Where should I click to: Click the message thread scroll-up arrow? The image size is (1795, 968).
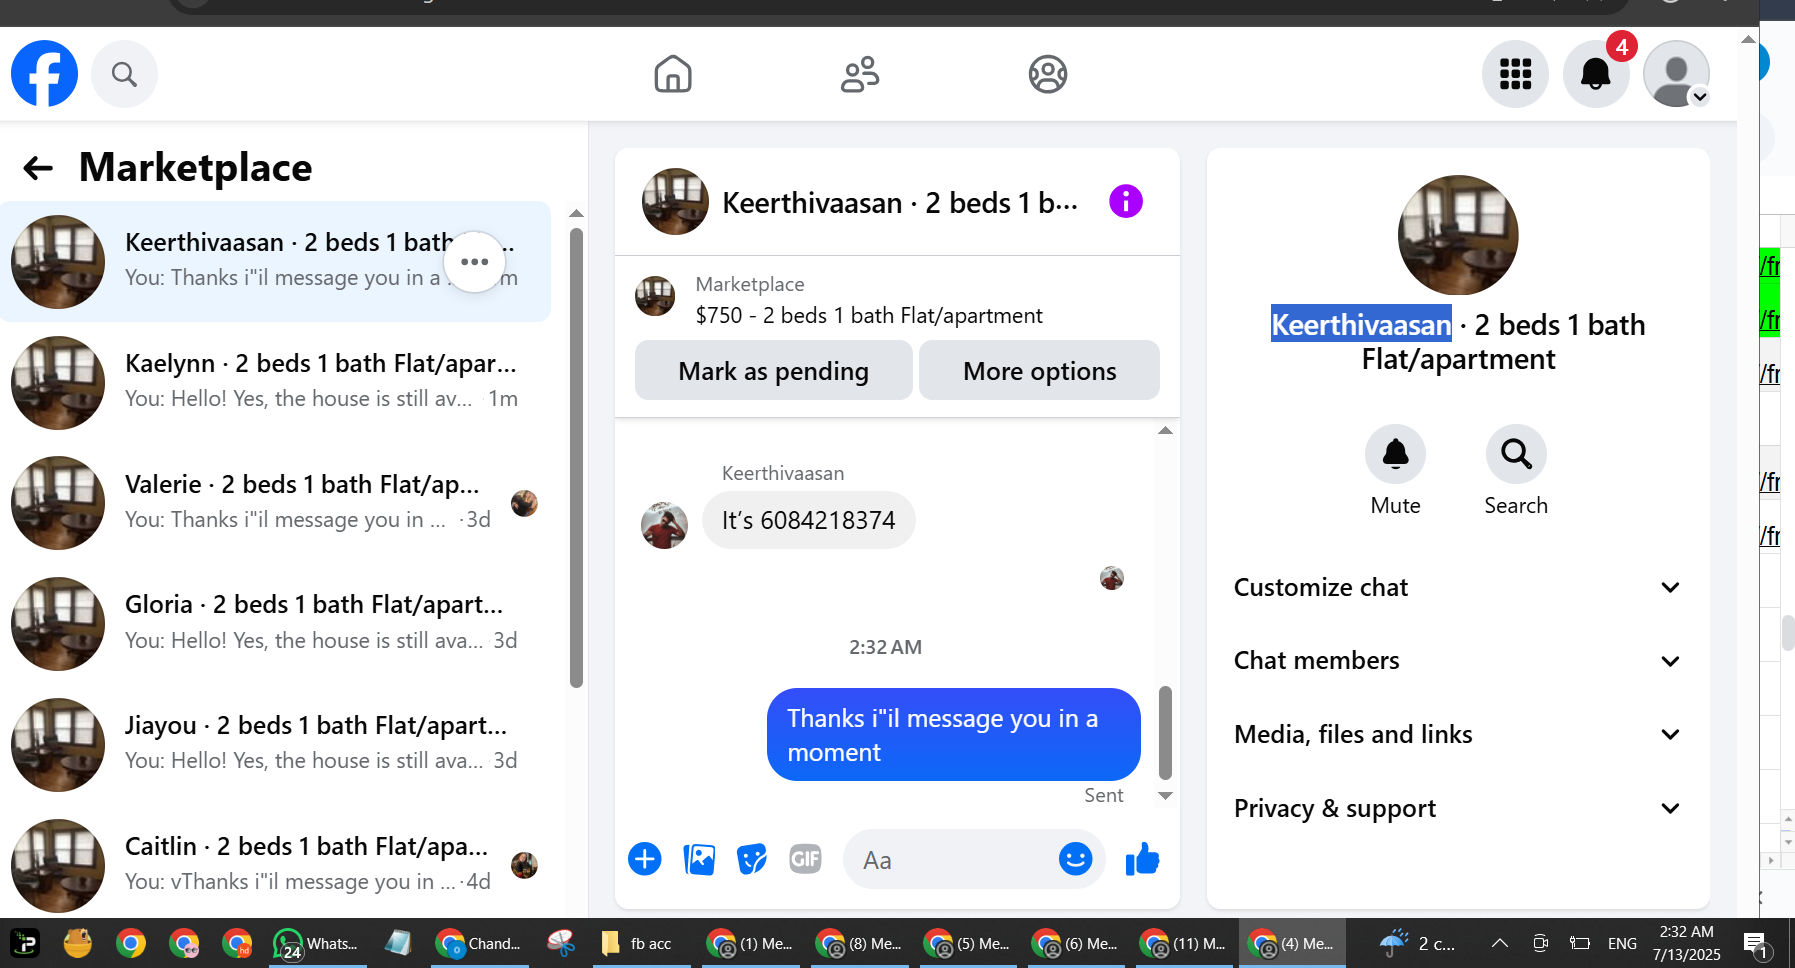[x=1165, y=430]
